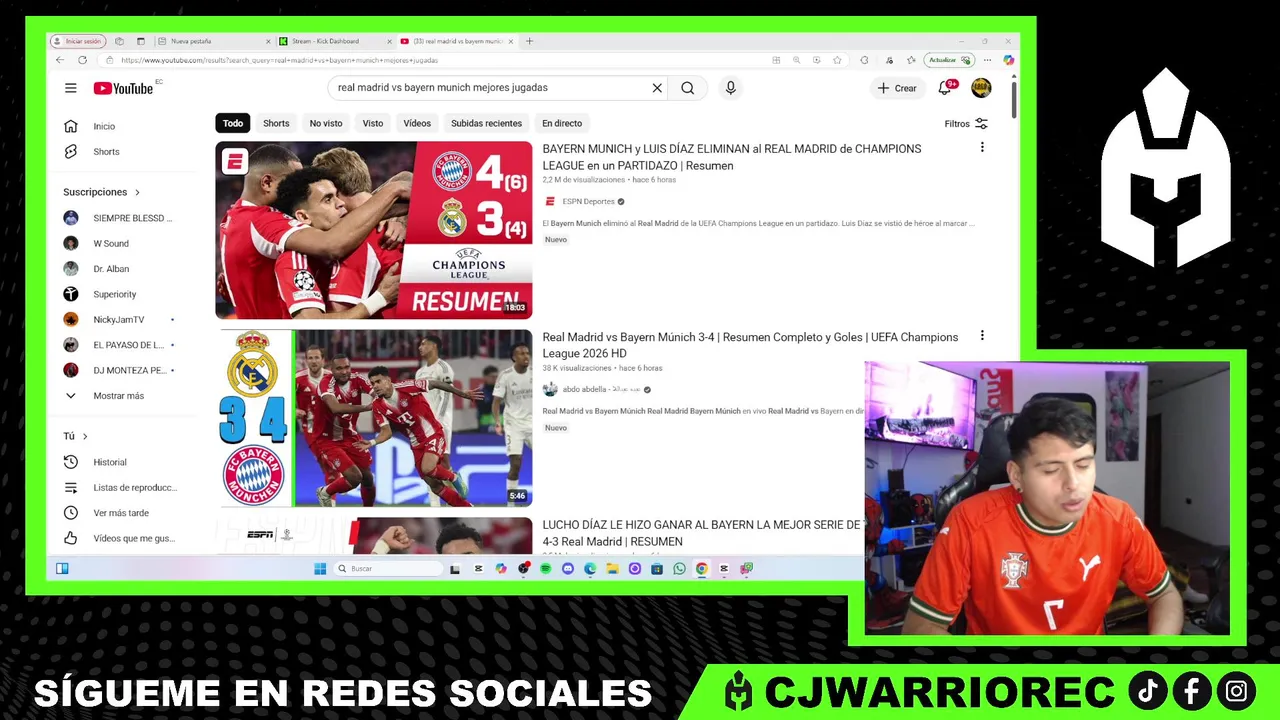Open Ver más tarde in sidebar

pos(106,513)
